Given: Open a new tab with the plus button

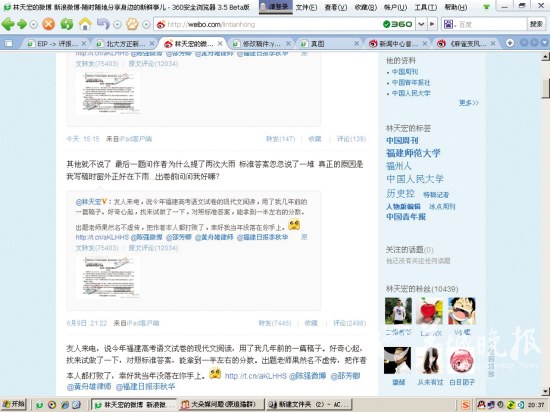Looking at the screenshot, I should (x=510, y=43).
